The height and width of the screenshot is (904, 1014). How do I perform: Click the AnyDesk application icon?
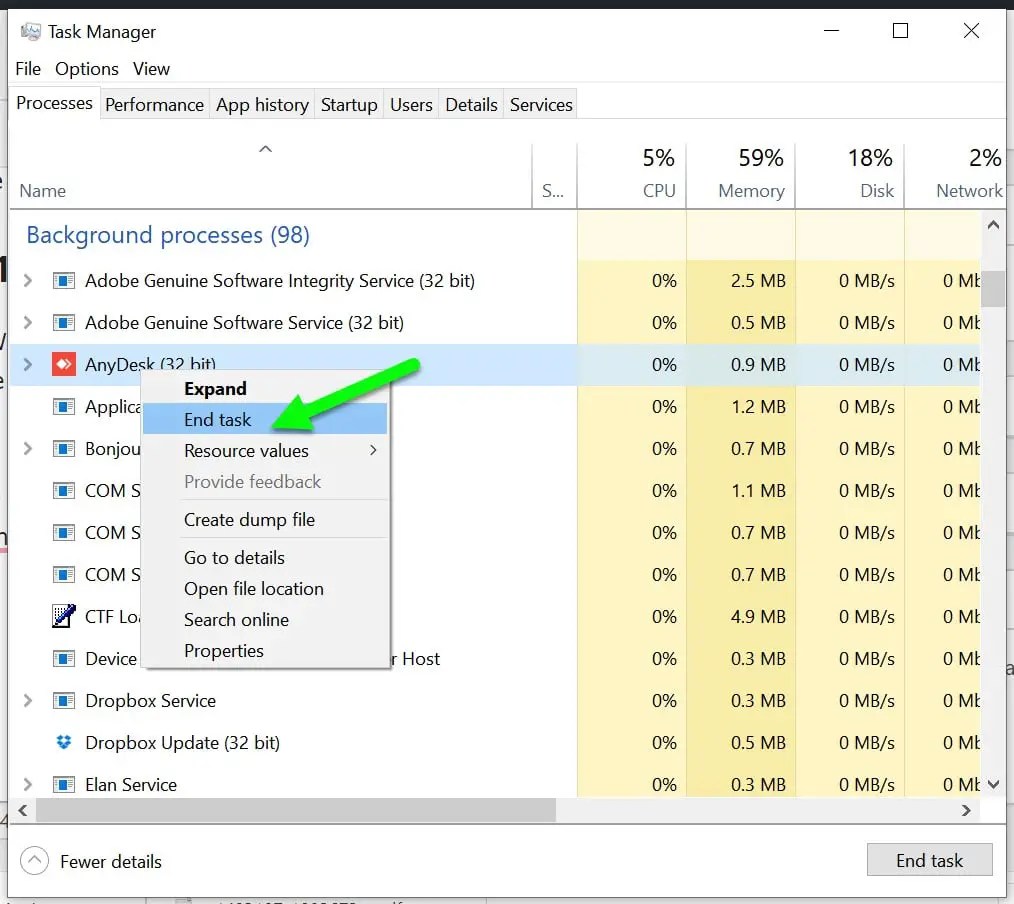click(x=64, y=364)
